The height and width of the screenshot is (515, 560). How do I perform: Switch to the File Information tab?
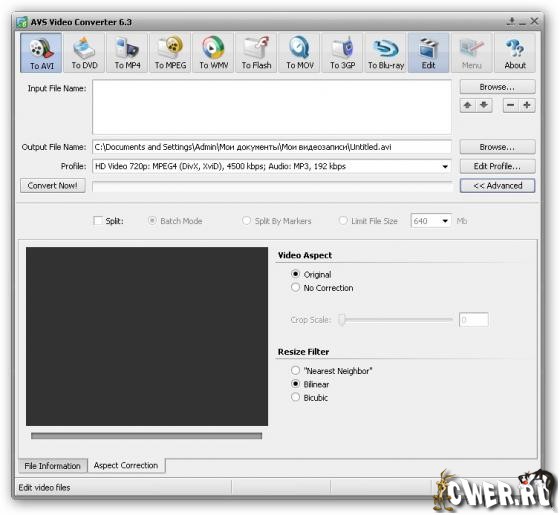[x=52, y=466]
